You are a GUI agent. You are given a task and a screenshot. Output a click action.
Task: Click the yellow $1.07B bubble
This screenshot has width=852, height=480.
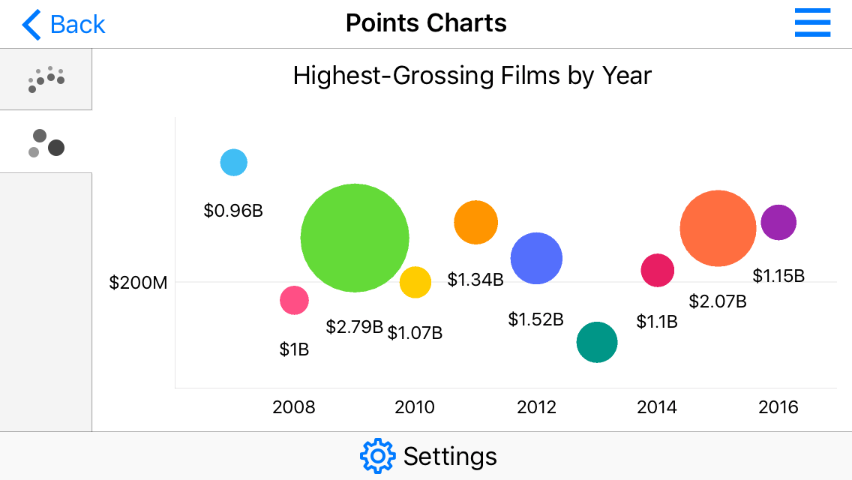point(415,282)
